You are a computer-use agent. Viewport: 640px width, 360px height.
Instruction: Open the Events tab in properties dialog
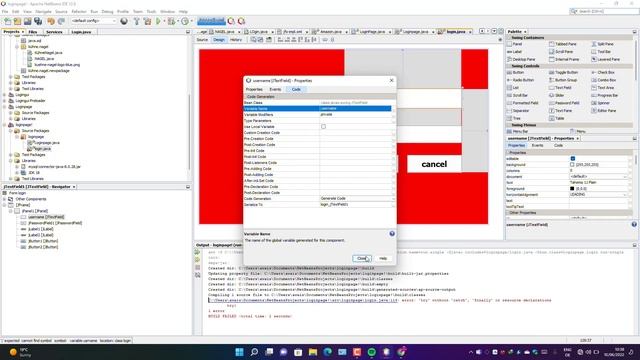275,89
